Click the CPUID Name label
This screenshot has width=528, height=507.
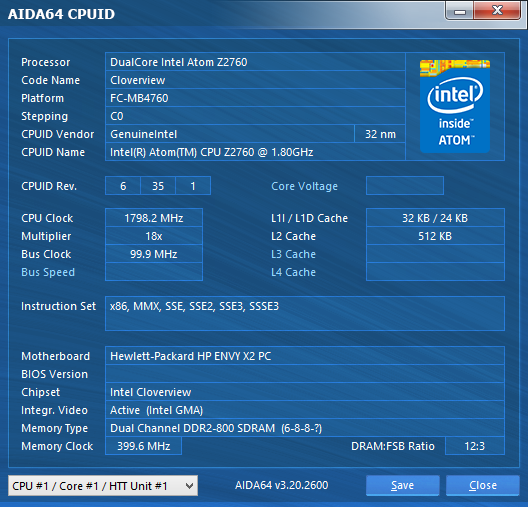53,152
